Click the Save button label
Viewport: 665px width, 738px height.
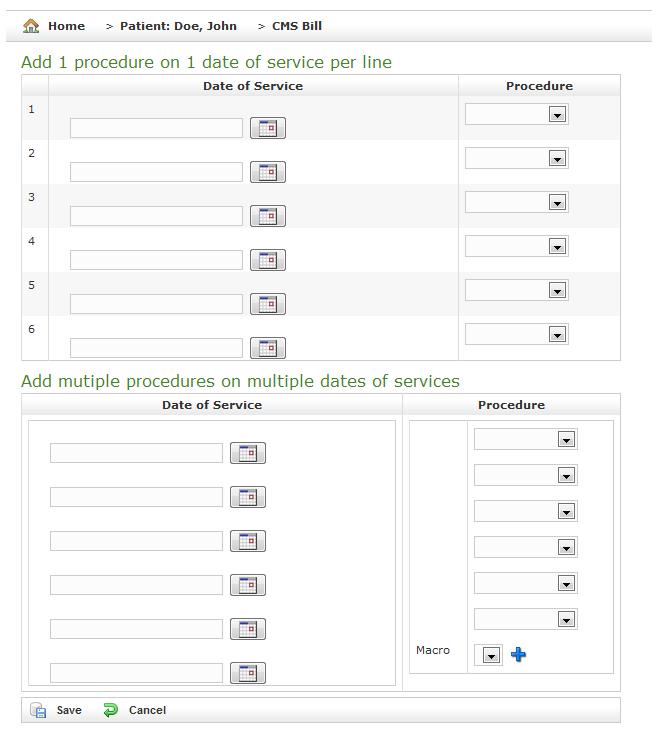(x=69, y=710)
